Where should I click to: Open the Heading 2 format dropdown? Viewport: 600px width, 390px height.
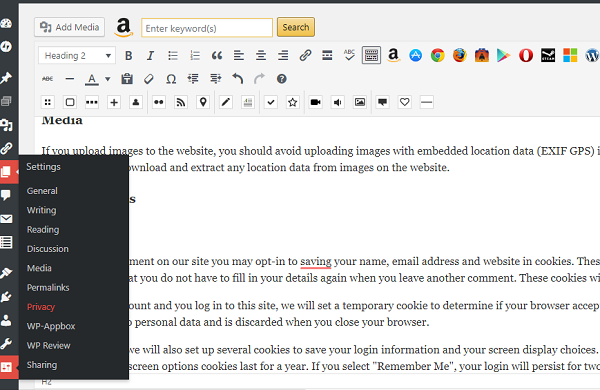pyautogui.click(x=77, y=56)
